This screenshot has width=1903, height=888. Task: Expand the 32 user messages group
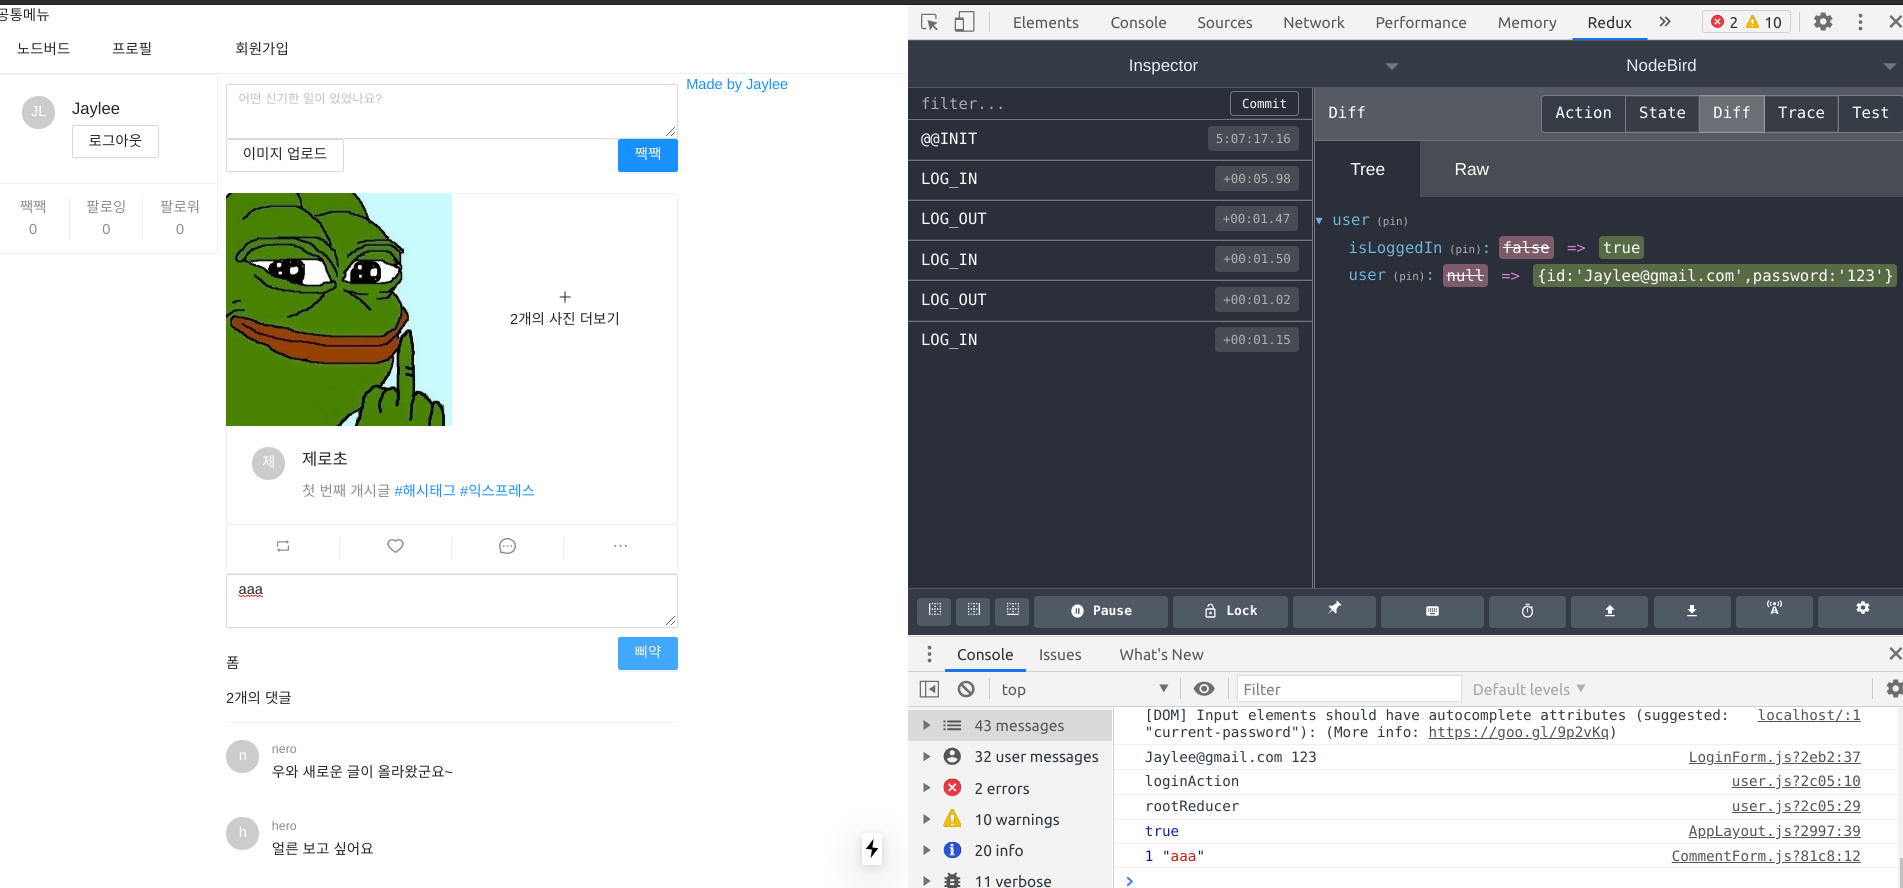pos(926,756)
